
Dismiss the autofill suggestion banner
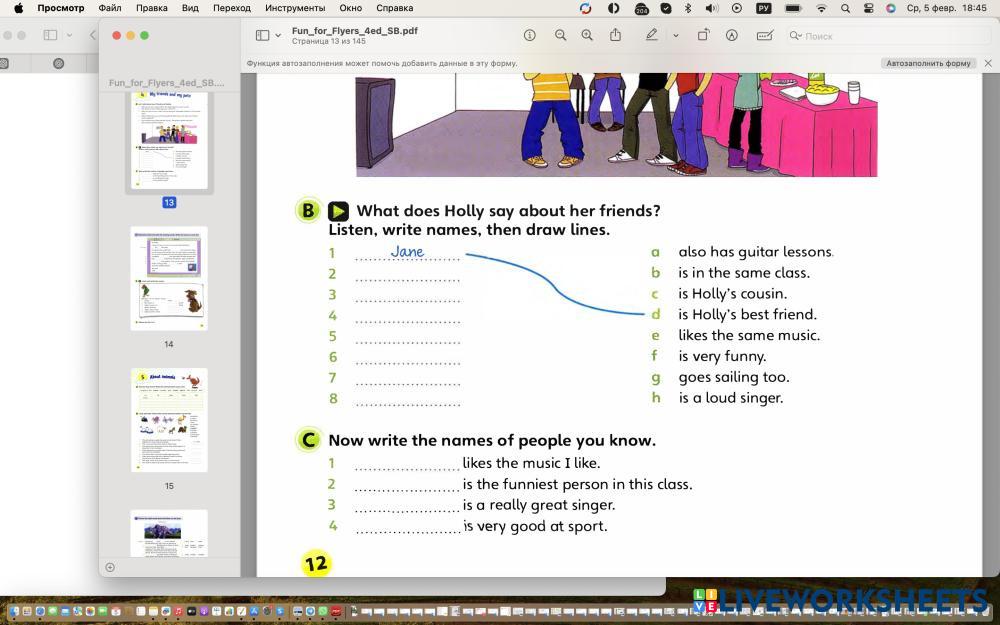point(988,63)
